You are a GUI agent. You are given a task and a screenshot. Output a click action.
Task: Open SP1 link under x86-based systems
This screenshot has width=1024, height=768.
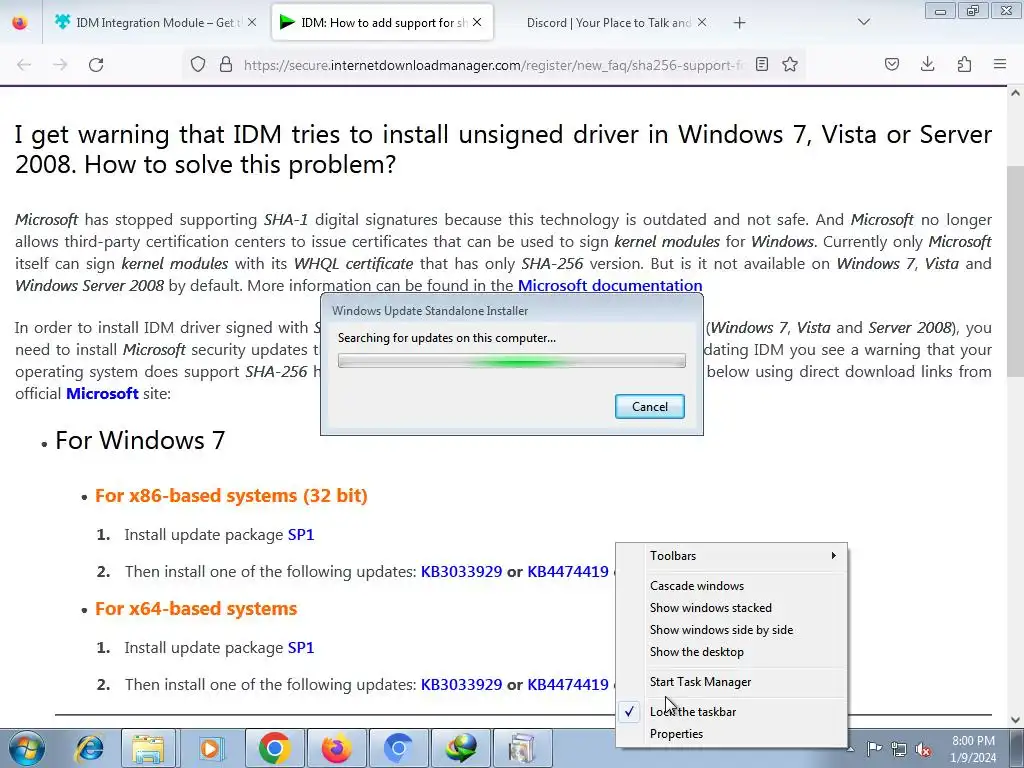[x=301, y=535]
